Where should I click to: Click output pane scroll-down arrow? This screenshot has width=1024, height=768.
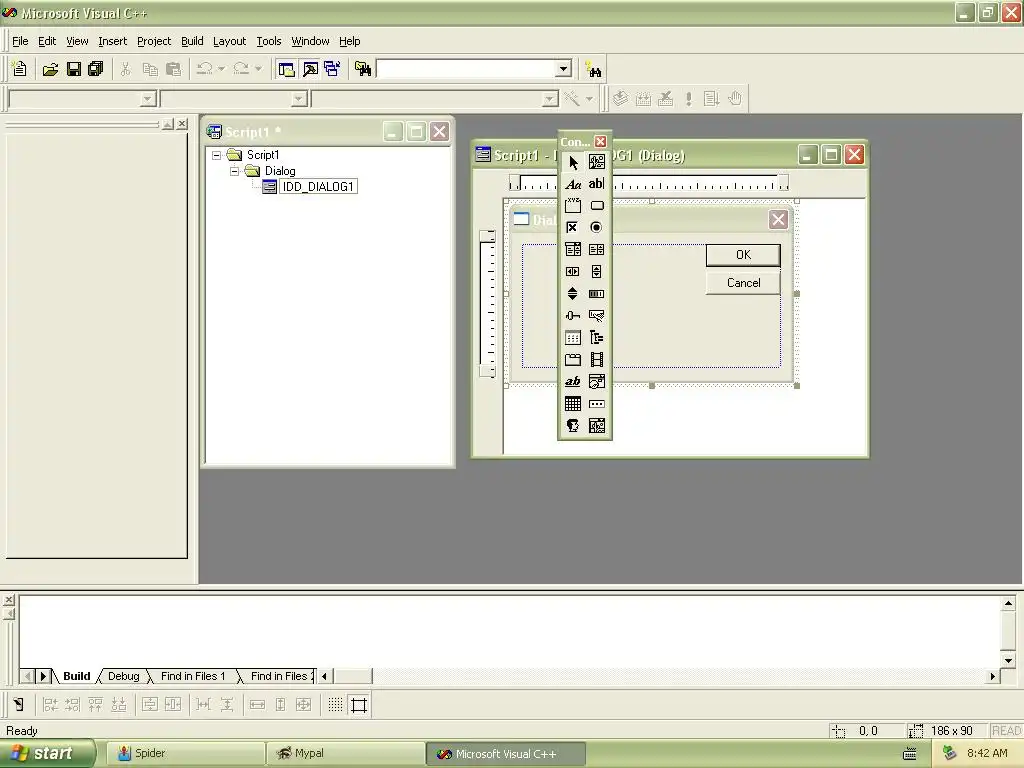1008,660
